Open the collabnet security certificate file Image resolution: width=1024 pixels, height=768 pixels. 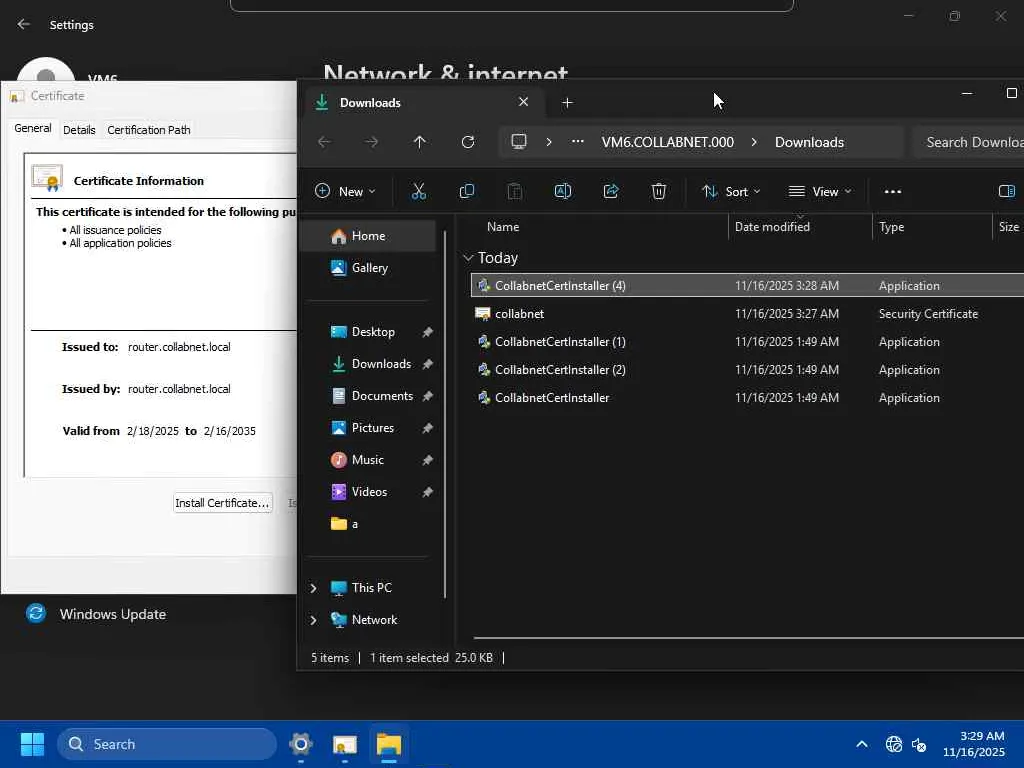[x=519, y=314]
